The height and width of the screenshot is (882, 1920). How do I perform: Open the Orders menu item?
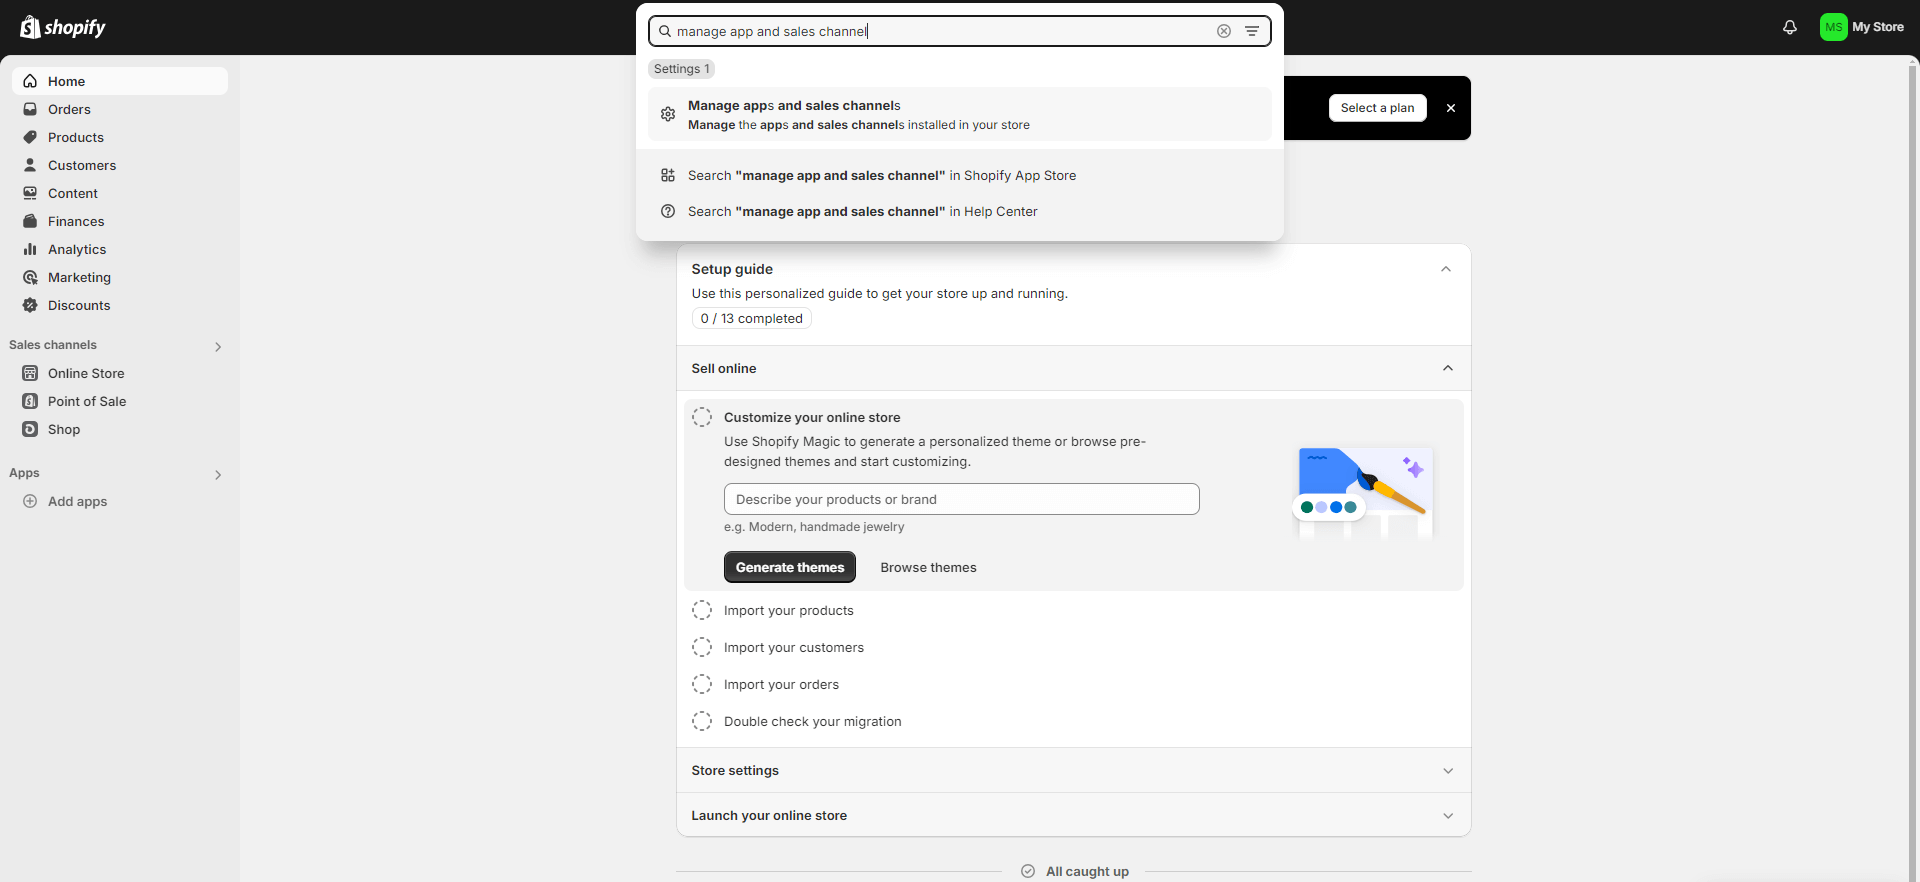coord(120,109)
